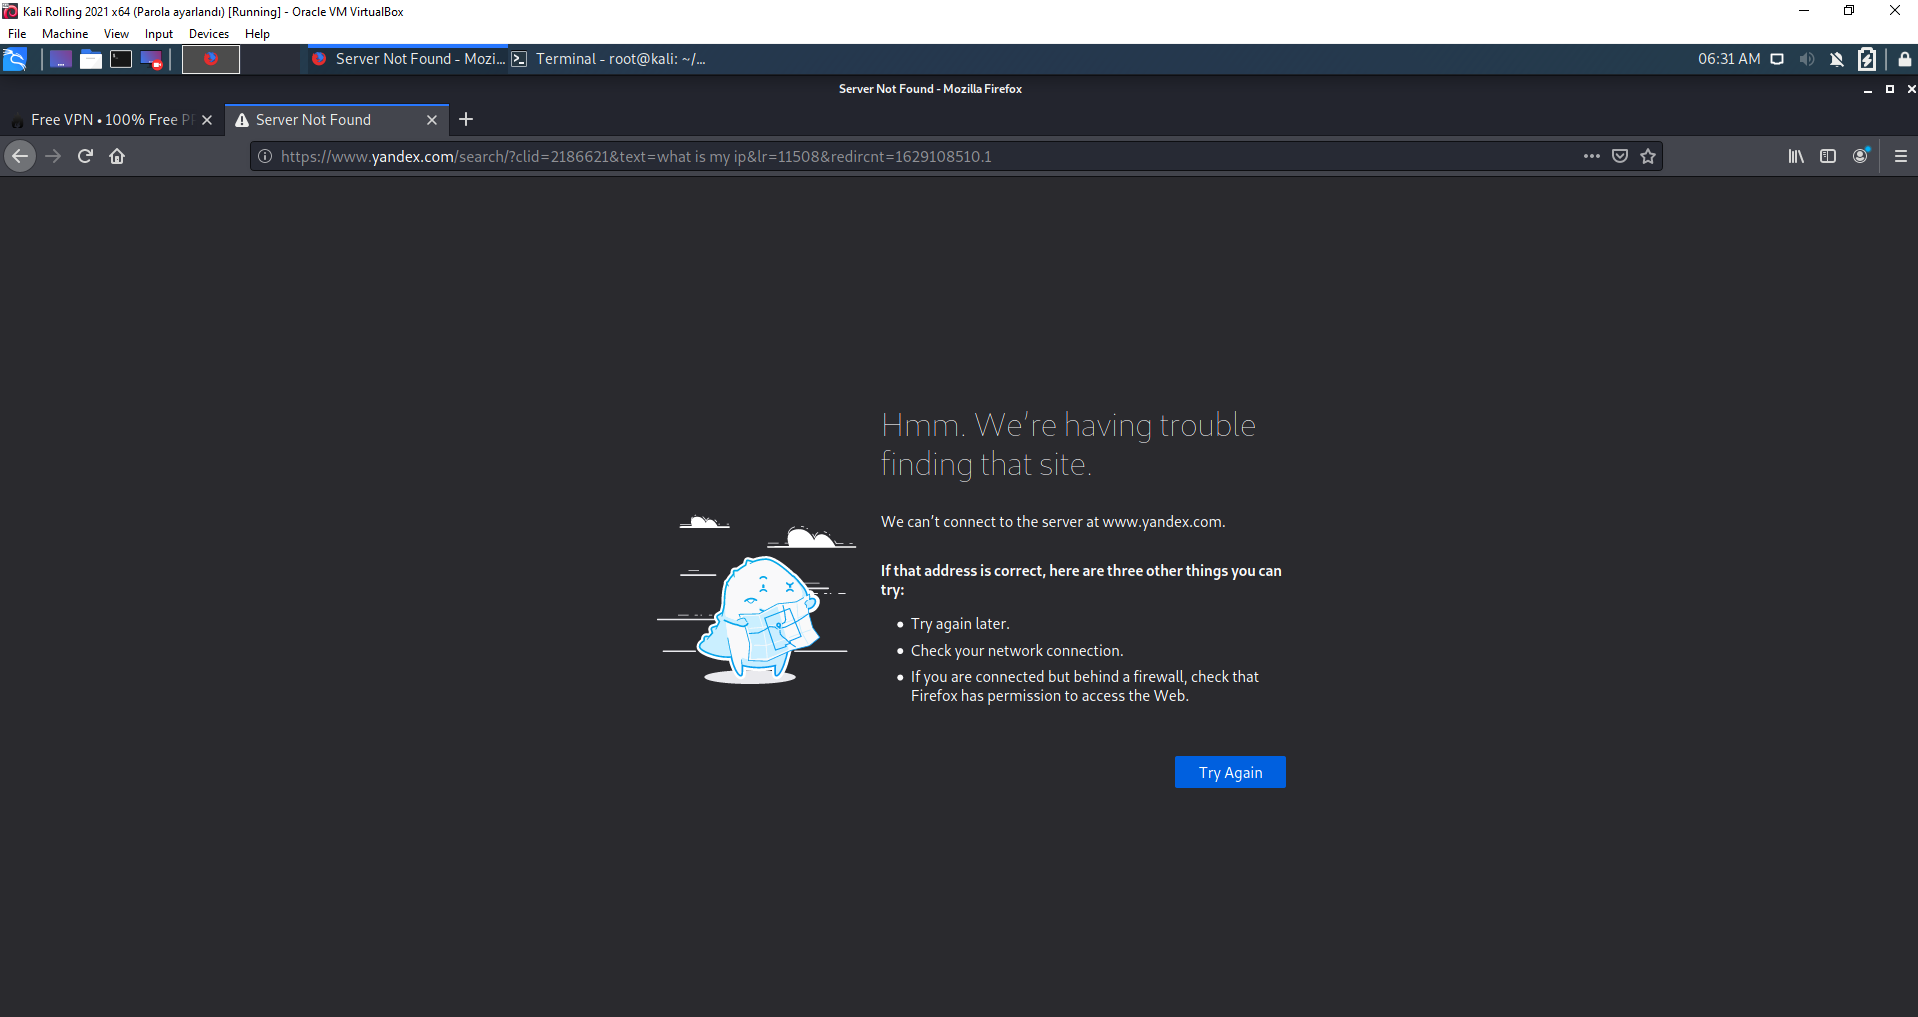
Task: Save page to Pocket
Action: (x=1620, y=156)
